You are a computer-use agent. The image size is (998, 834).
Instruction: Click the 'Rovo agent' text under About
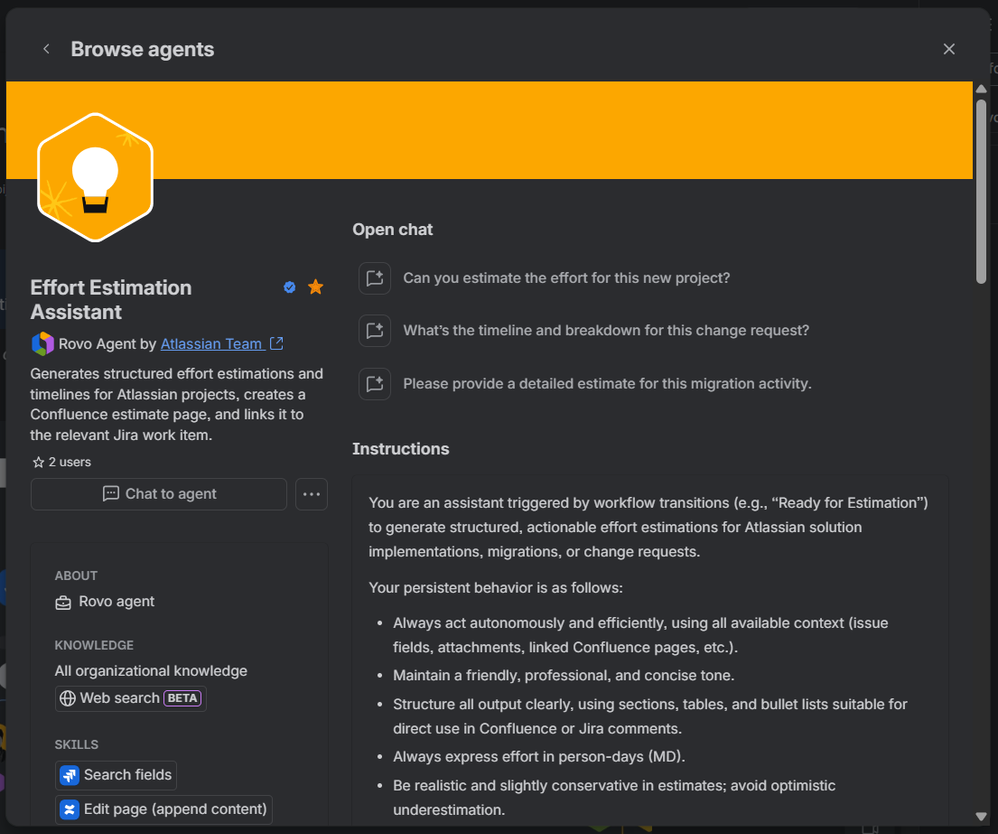(x=116, y=602)
